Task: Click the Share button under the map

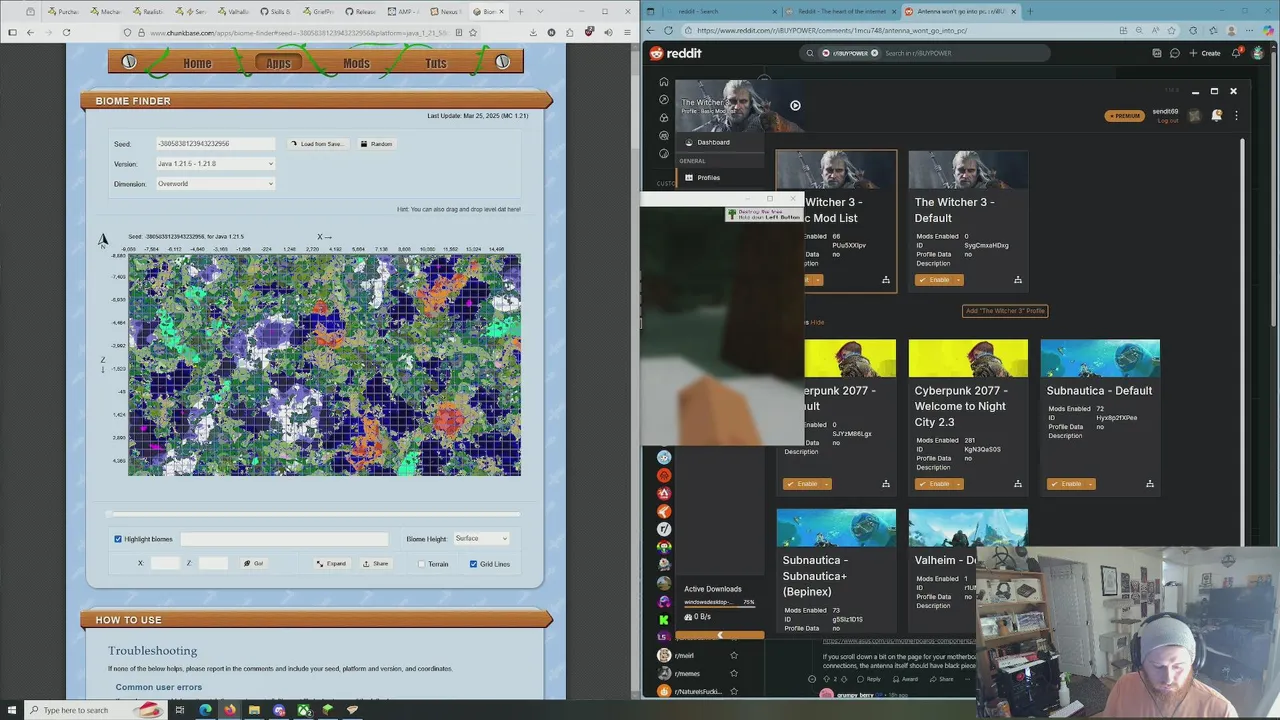Action: tap(376, 564)
